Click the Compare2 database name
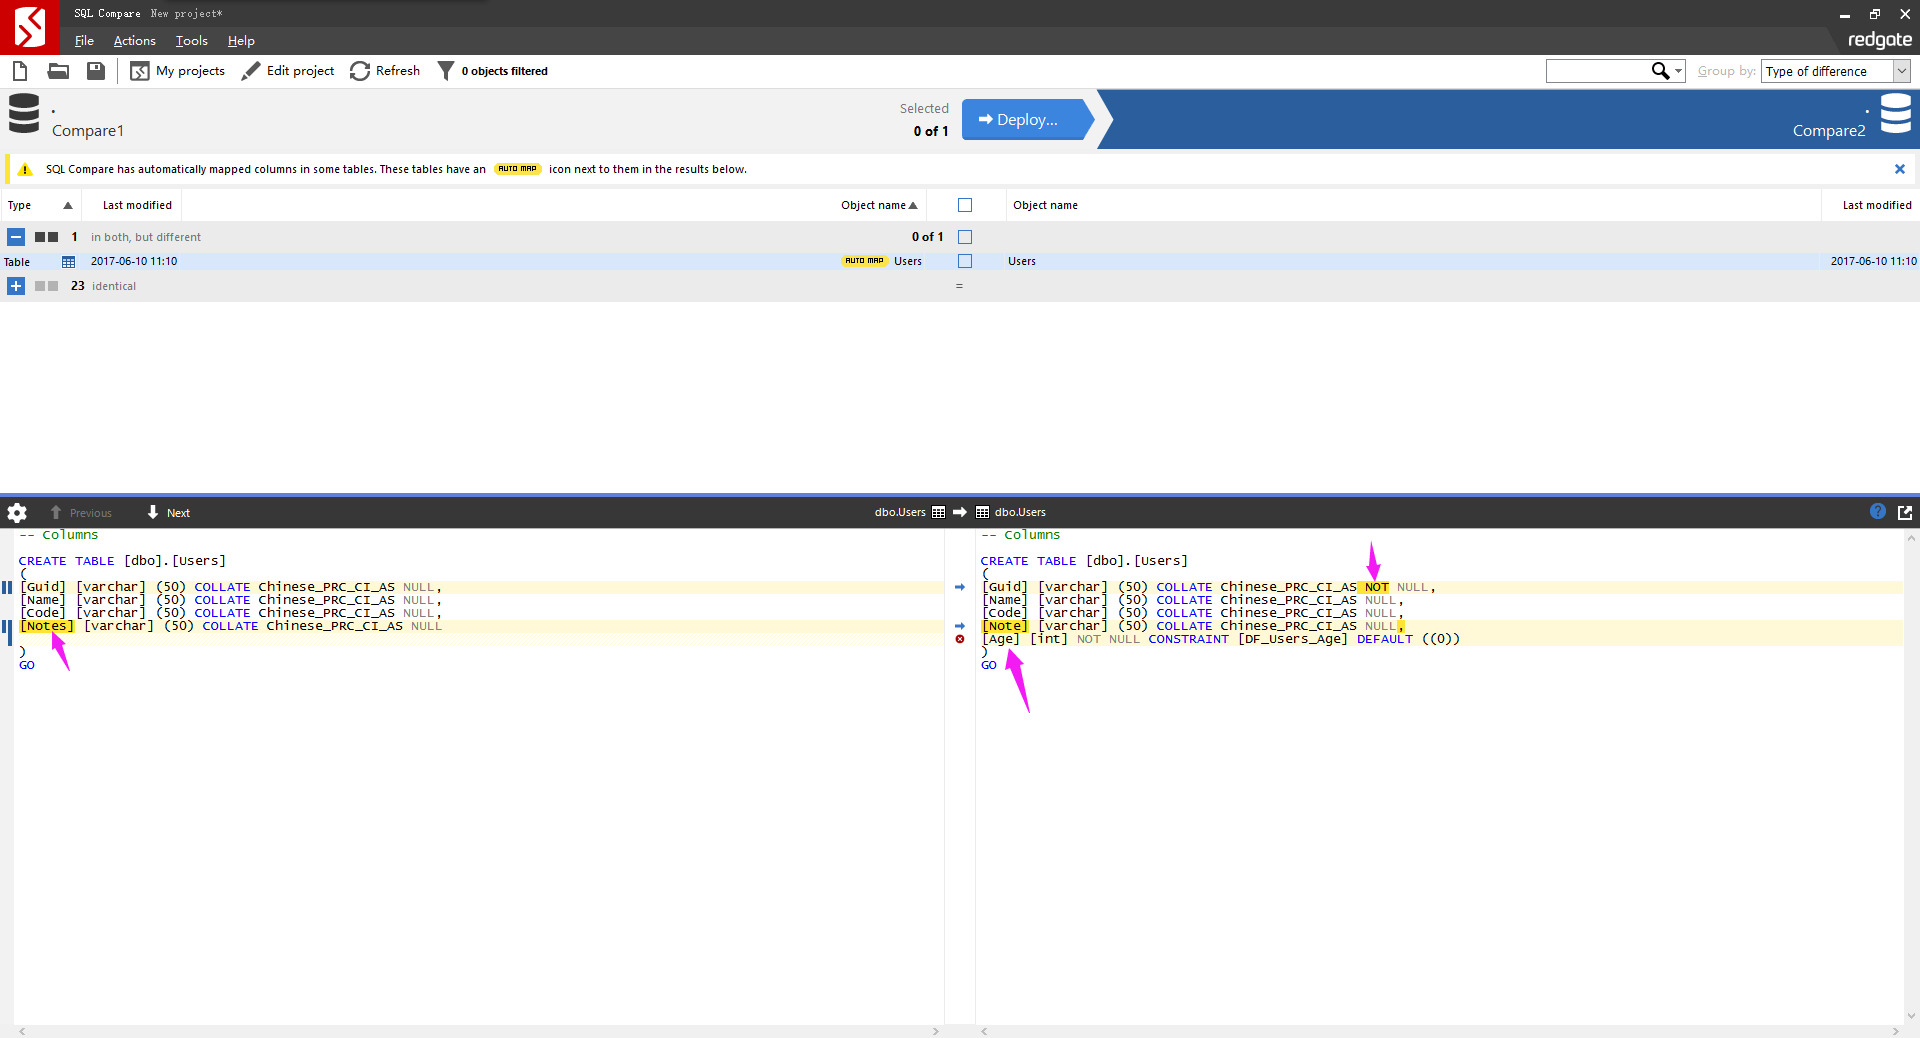Image resolution: width=1920 pixels, height=1038 pixels. coord(1829,131)
